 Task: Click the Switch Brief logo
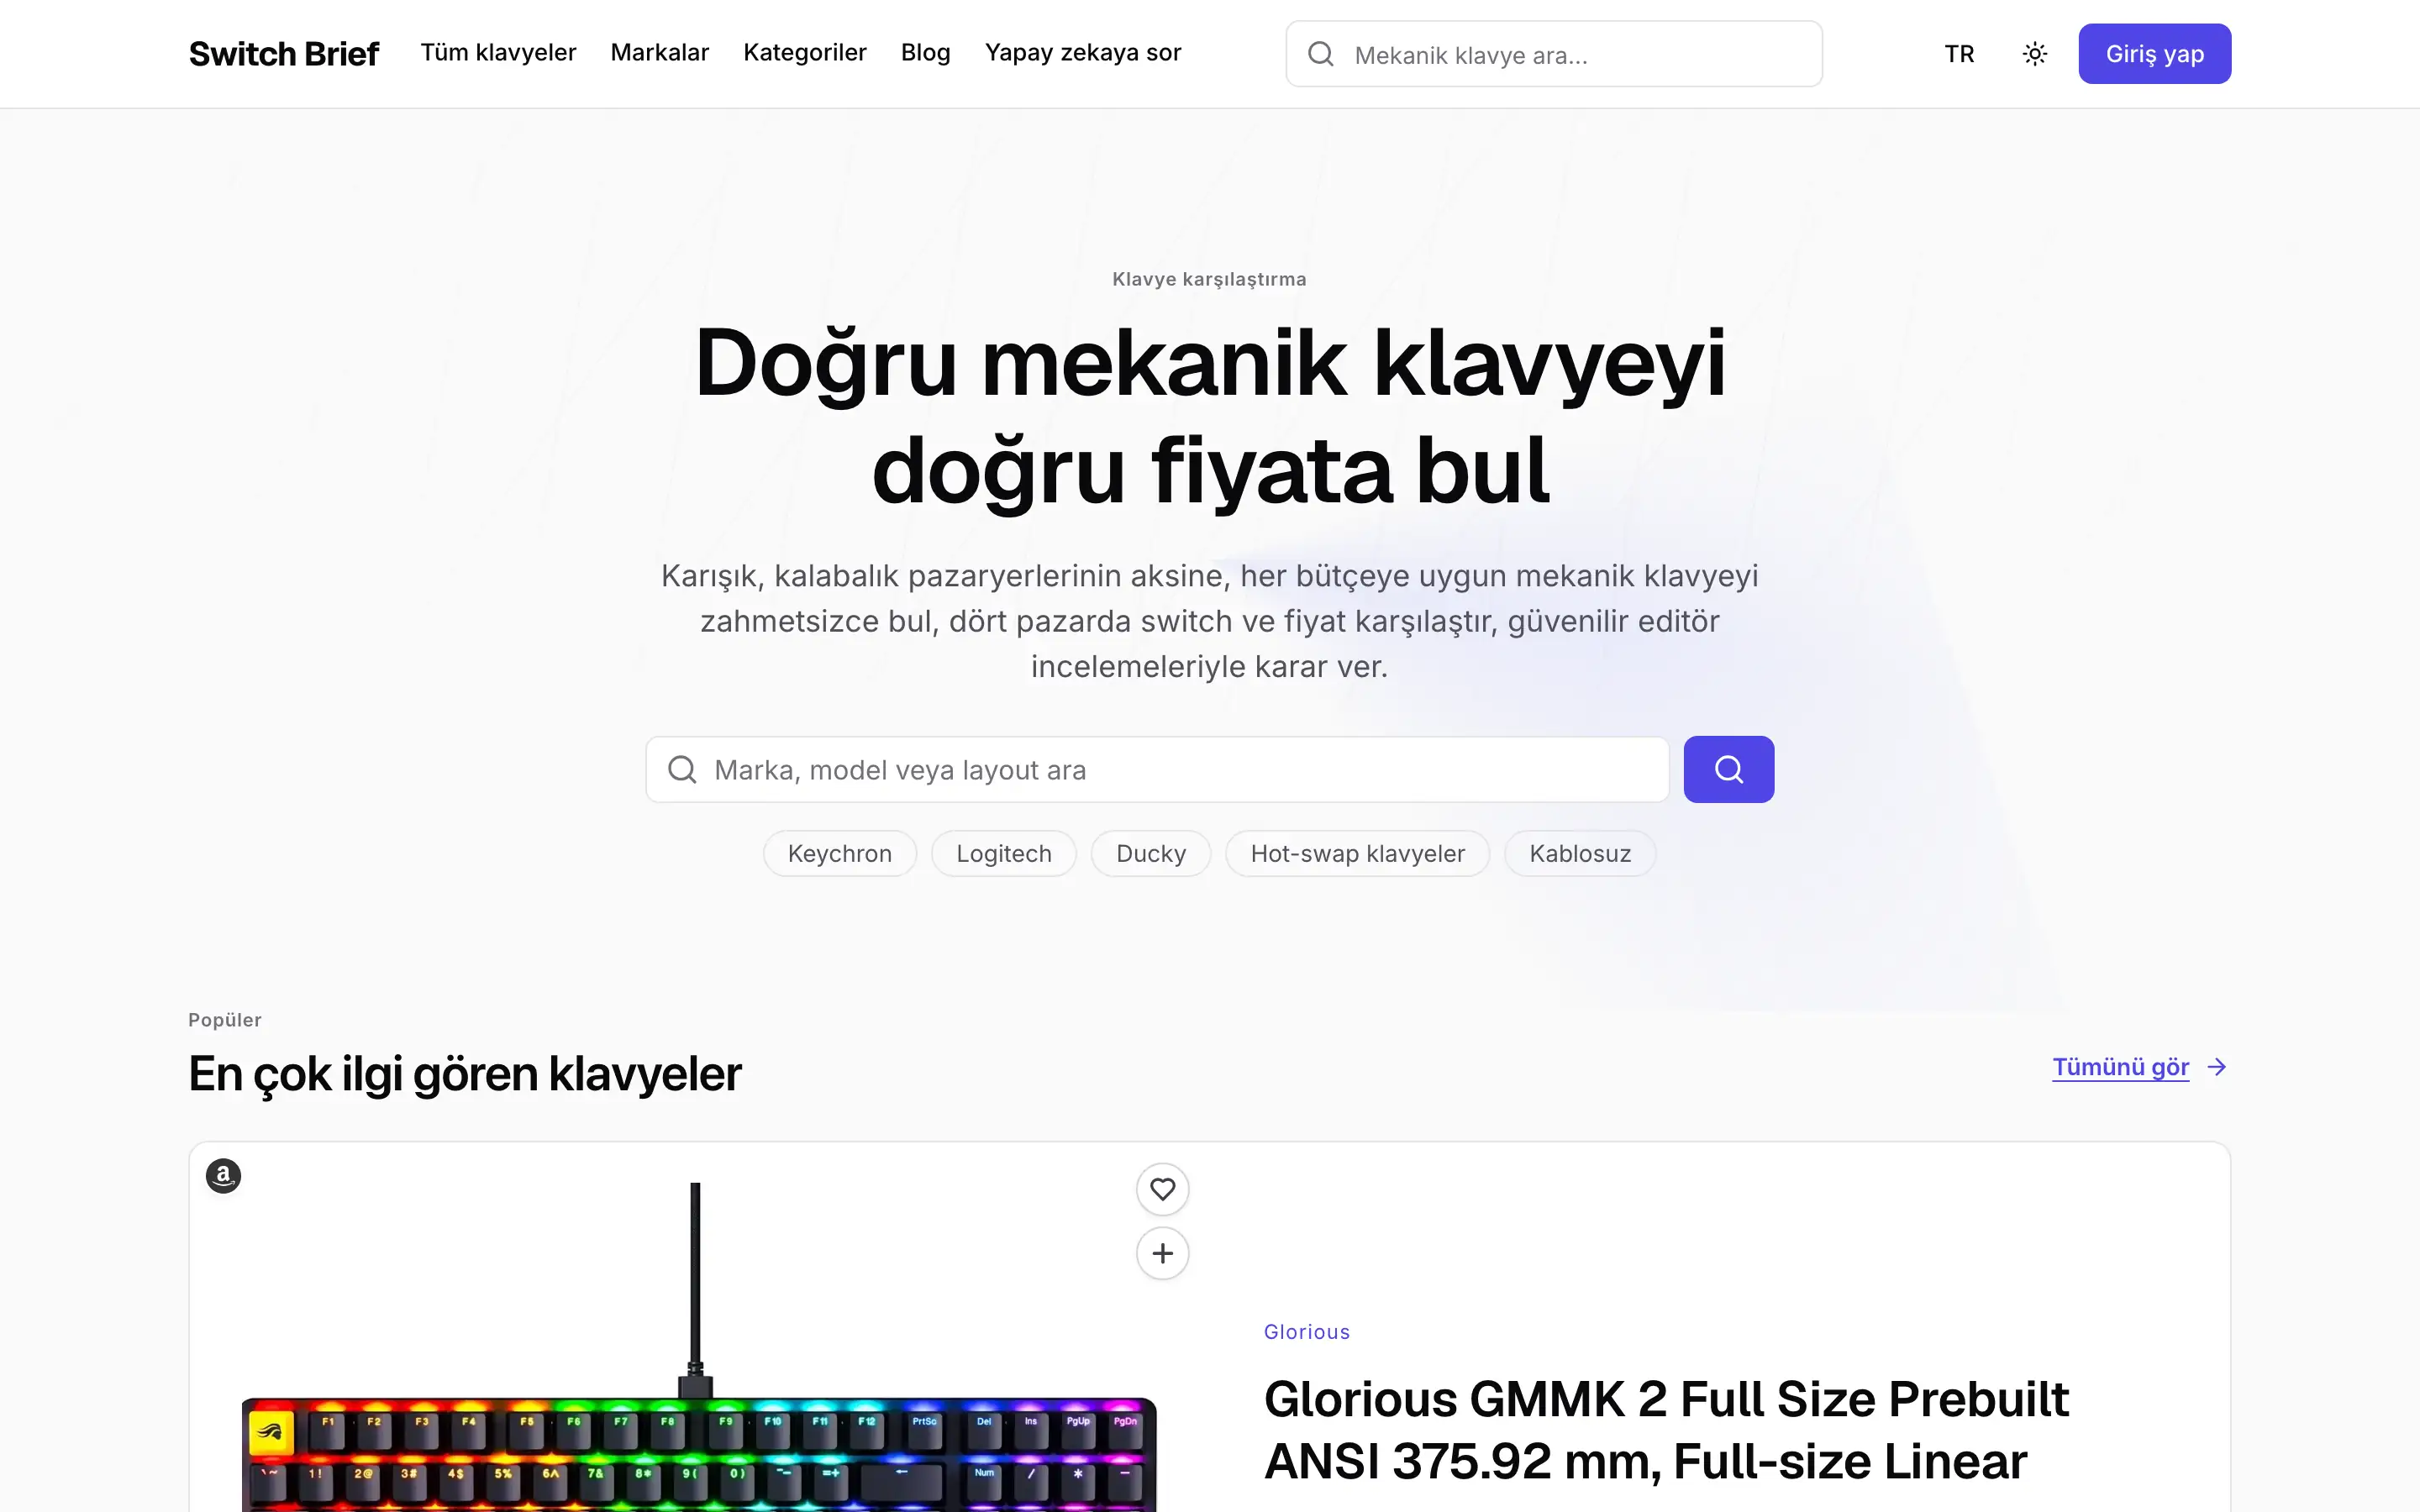click(284, 53)
